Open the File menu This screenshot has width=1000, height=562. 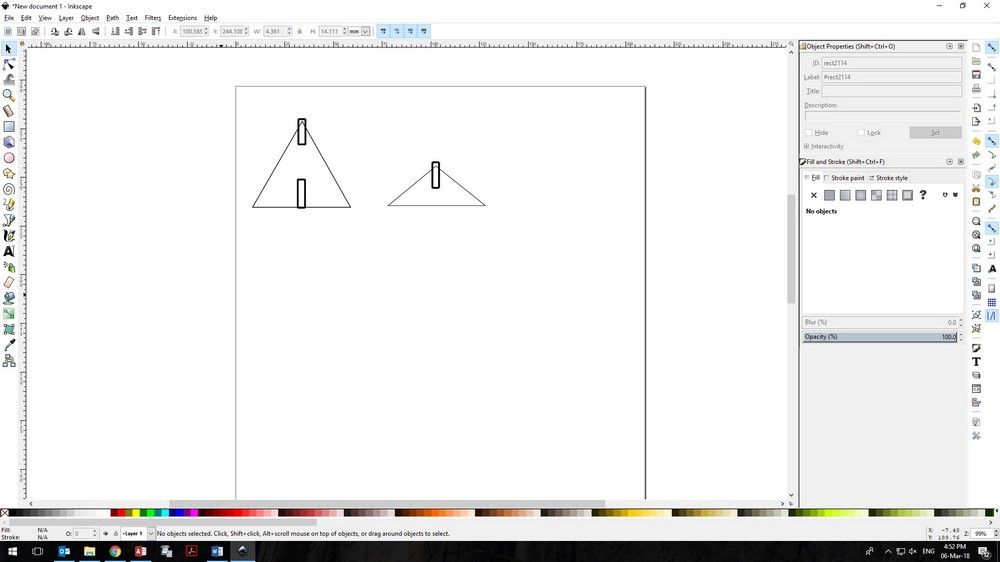pyautogui.click(x=9, y=18)
